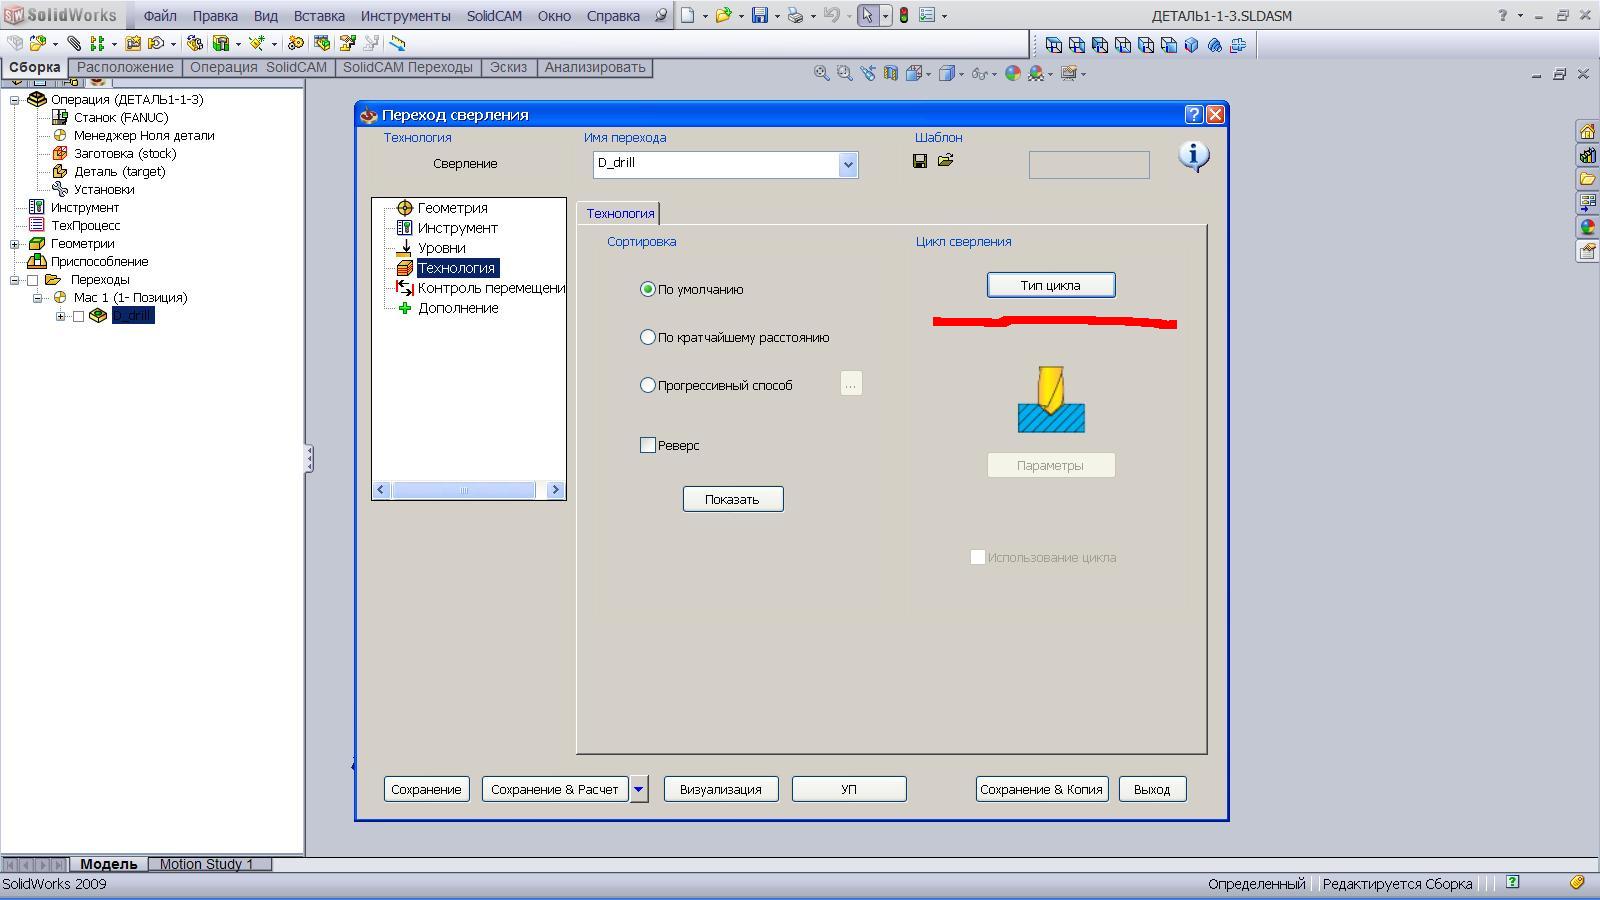Image resolution: width=1600 pixels, height=900 pixels.
Task: Click the Section View icon
Action: point(890,73)
